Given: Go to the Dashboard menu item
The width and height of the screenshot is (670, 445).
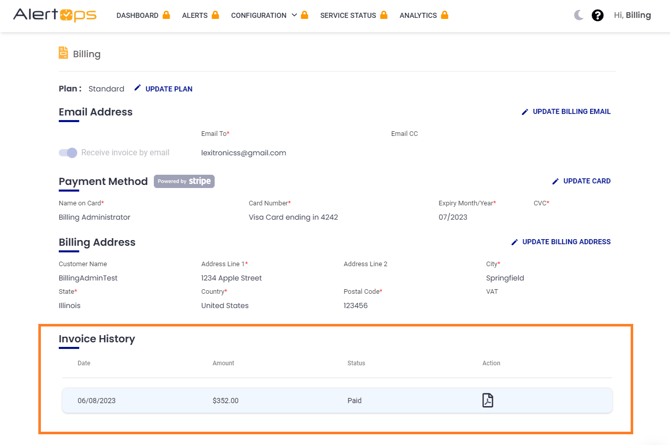Looking at the screenshot, I should [137, 15].
